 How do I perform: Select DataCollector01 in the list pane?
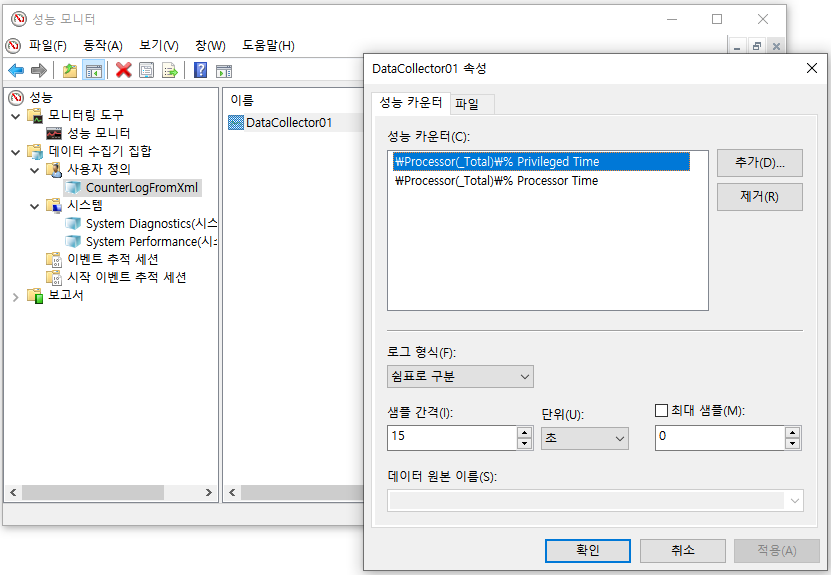(x=289, y=122)
